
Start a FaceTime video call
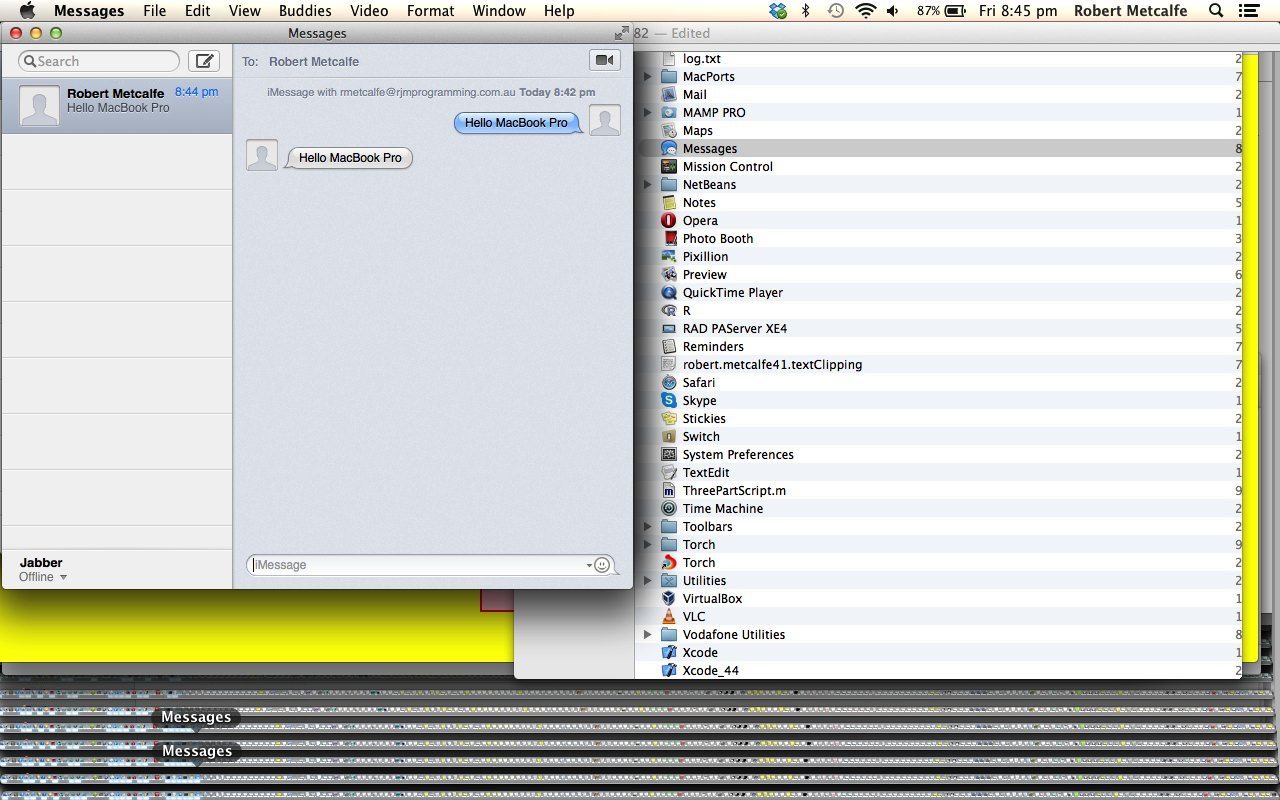(604, 60)
